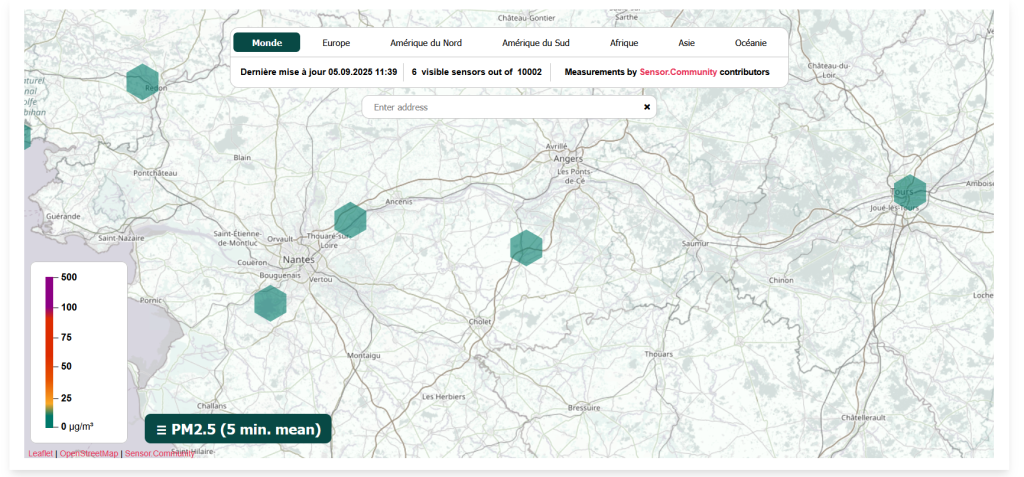This screenshot has width=1024, height=477.
Task: Select the Afrique tab
Action: tap(624, 43)
